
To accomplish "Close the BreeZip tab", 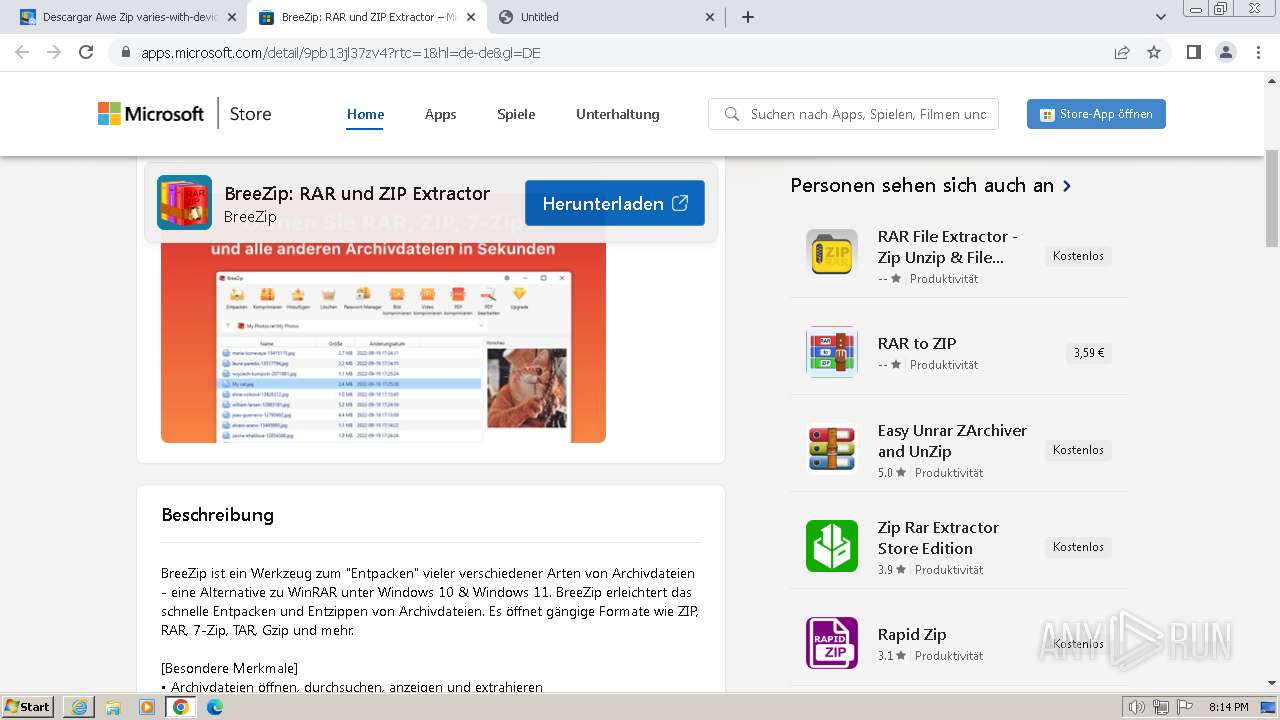I will [471, 17].
